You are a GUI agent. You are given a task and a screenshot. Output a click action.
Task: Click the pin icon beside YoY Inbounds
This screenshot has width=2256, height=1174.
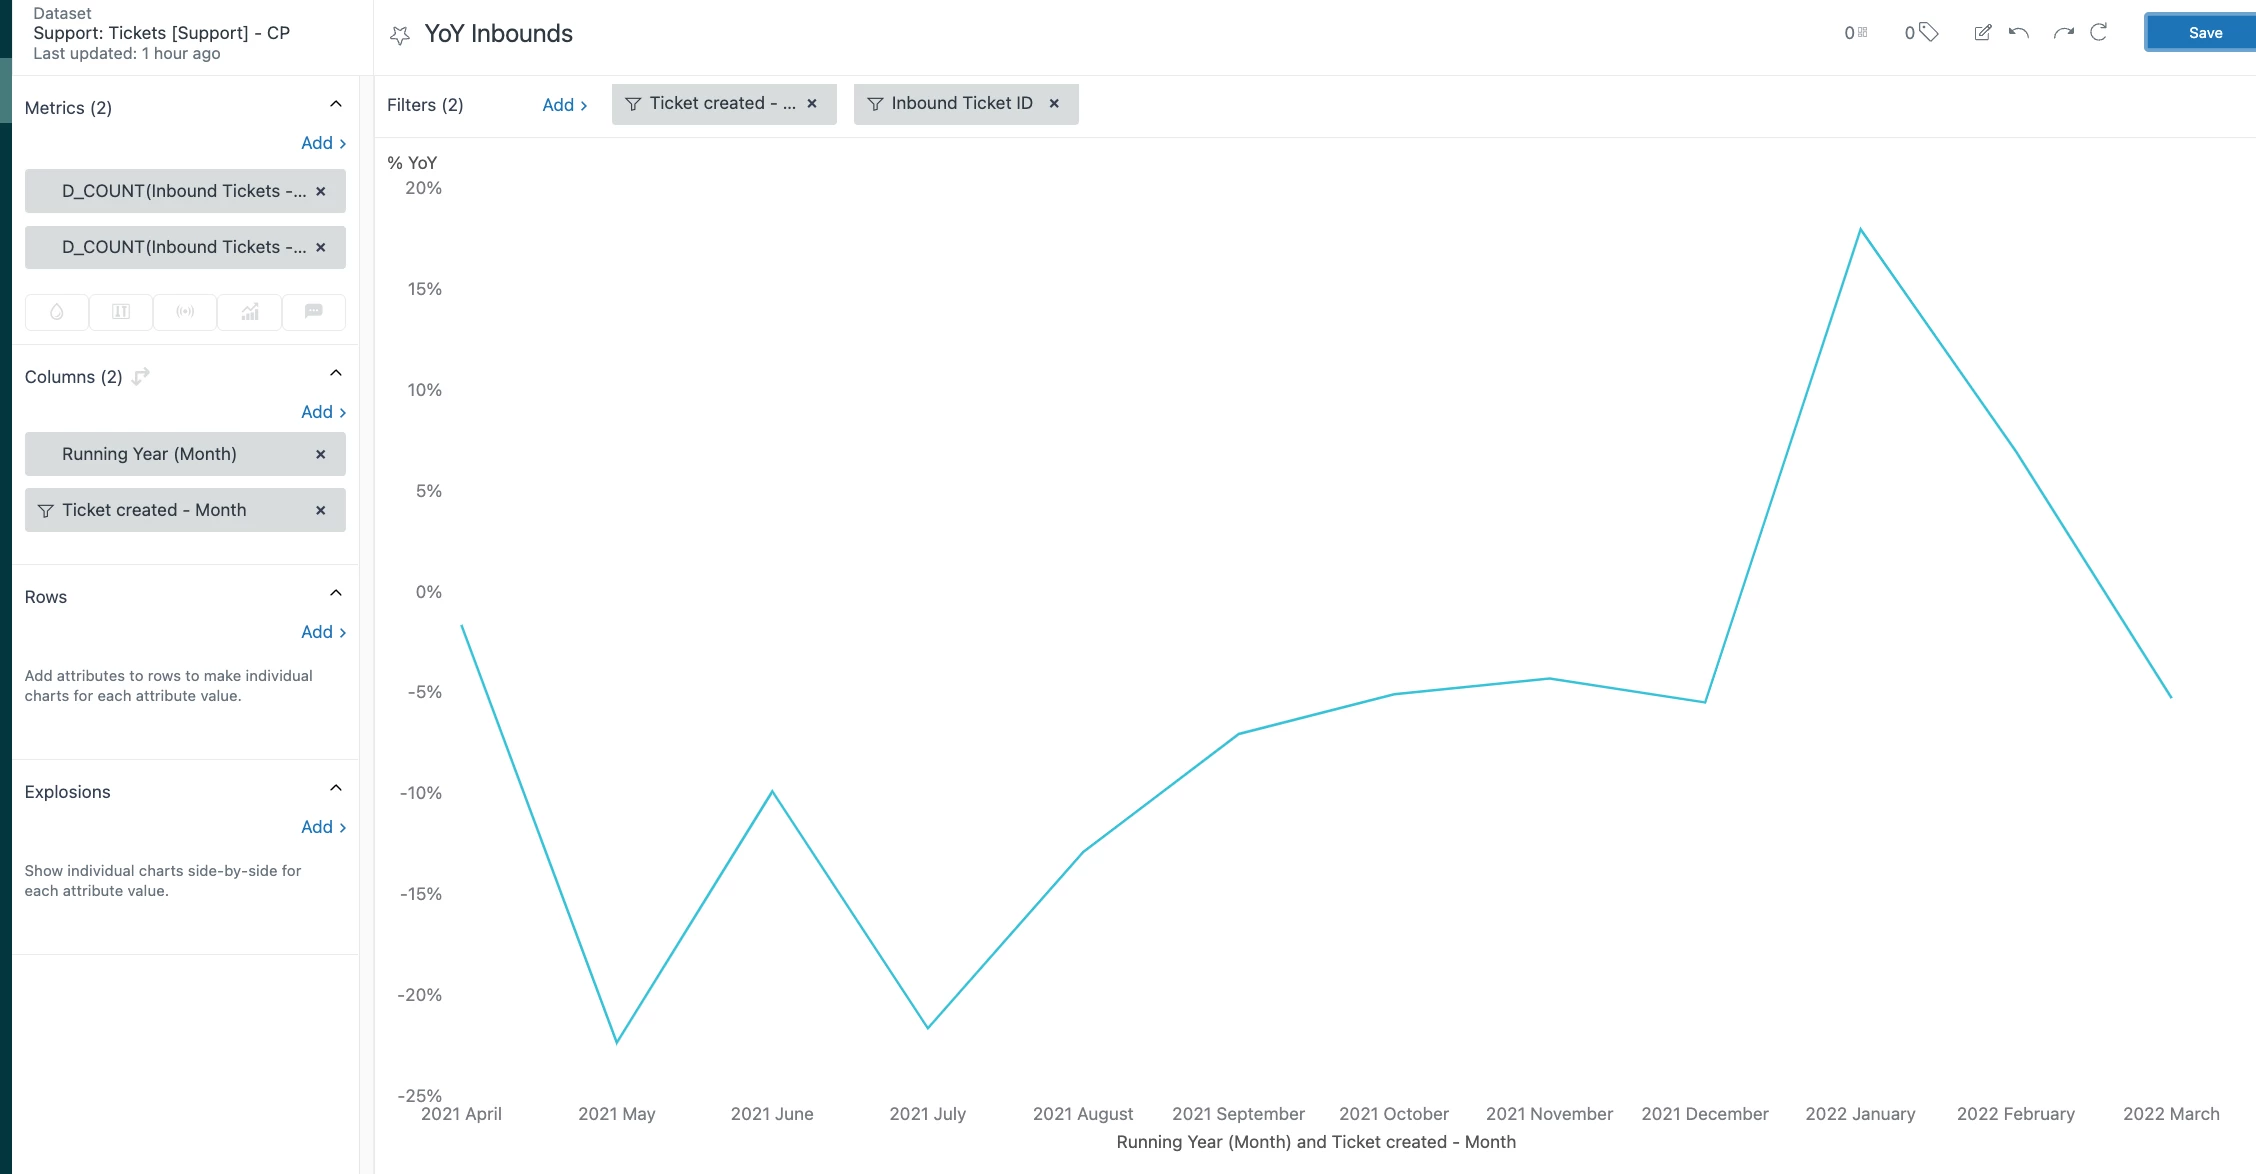click(400, 35)
